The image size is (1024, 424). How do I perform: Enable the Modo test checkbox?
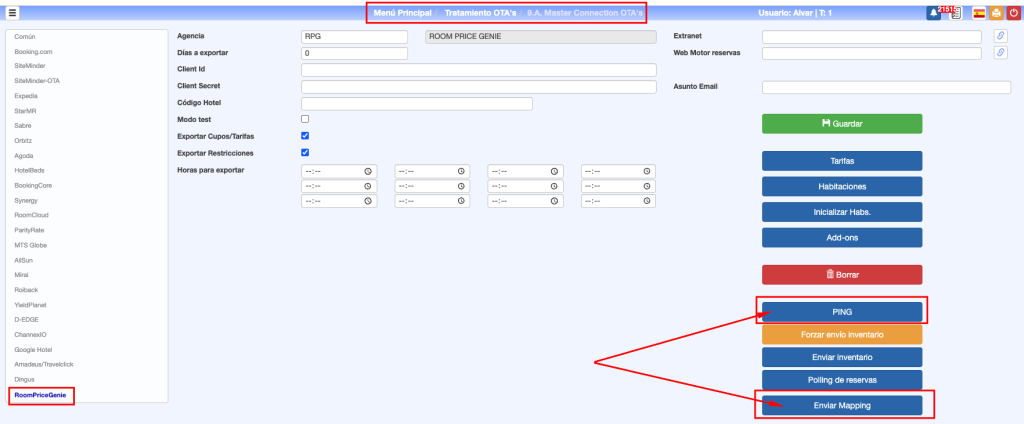[306, 120]
